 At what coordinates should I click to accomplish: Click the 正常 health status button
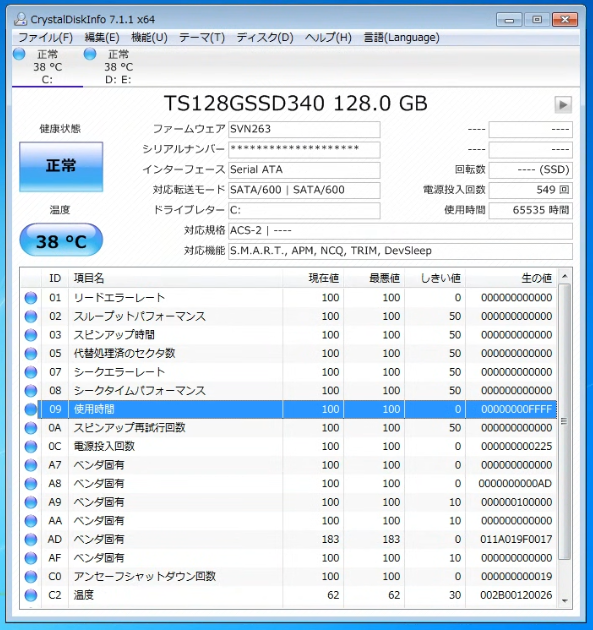point(61,166)
